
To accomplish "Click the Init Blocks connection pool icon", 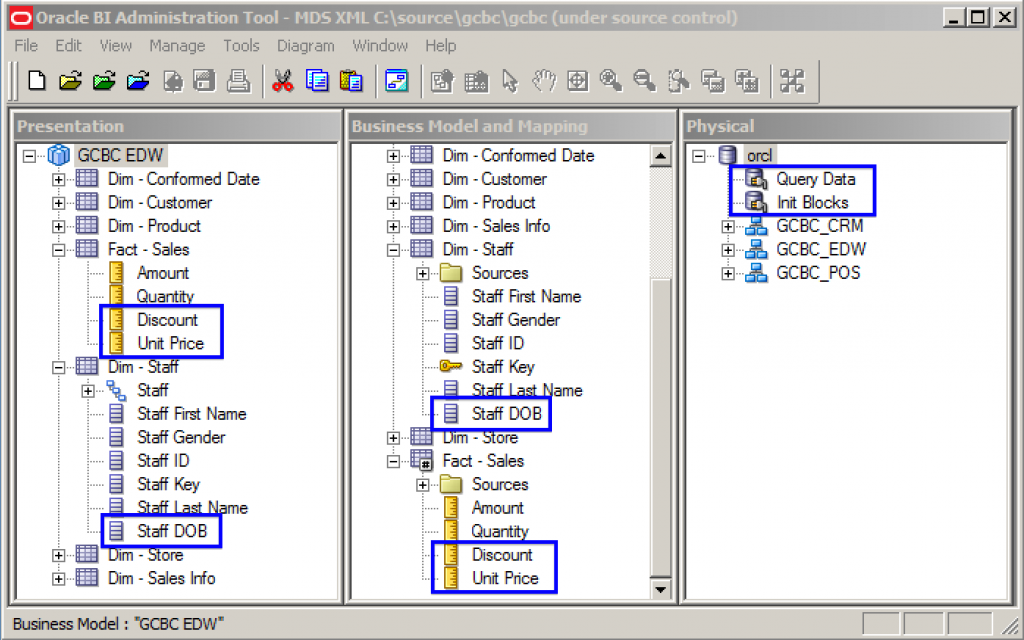I will (756, 202).
